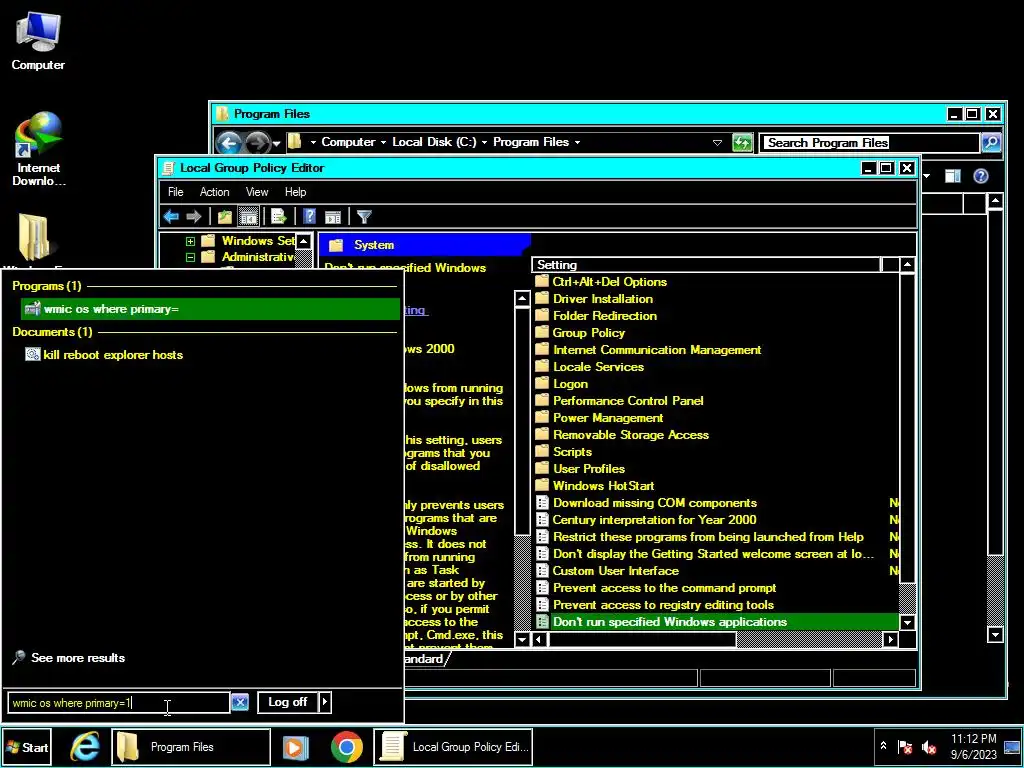Click the Filter funnel toolbar icon
Viewport: 1024px width, 768px height.
point(364,216)
